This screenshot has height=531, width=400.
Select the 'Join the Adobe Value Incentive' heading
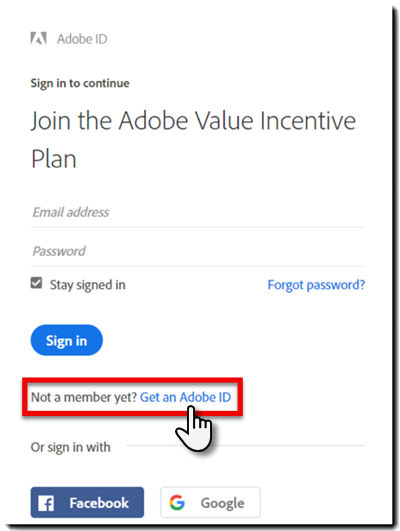click(193, 121)
